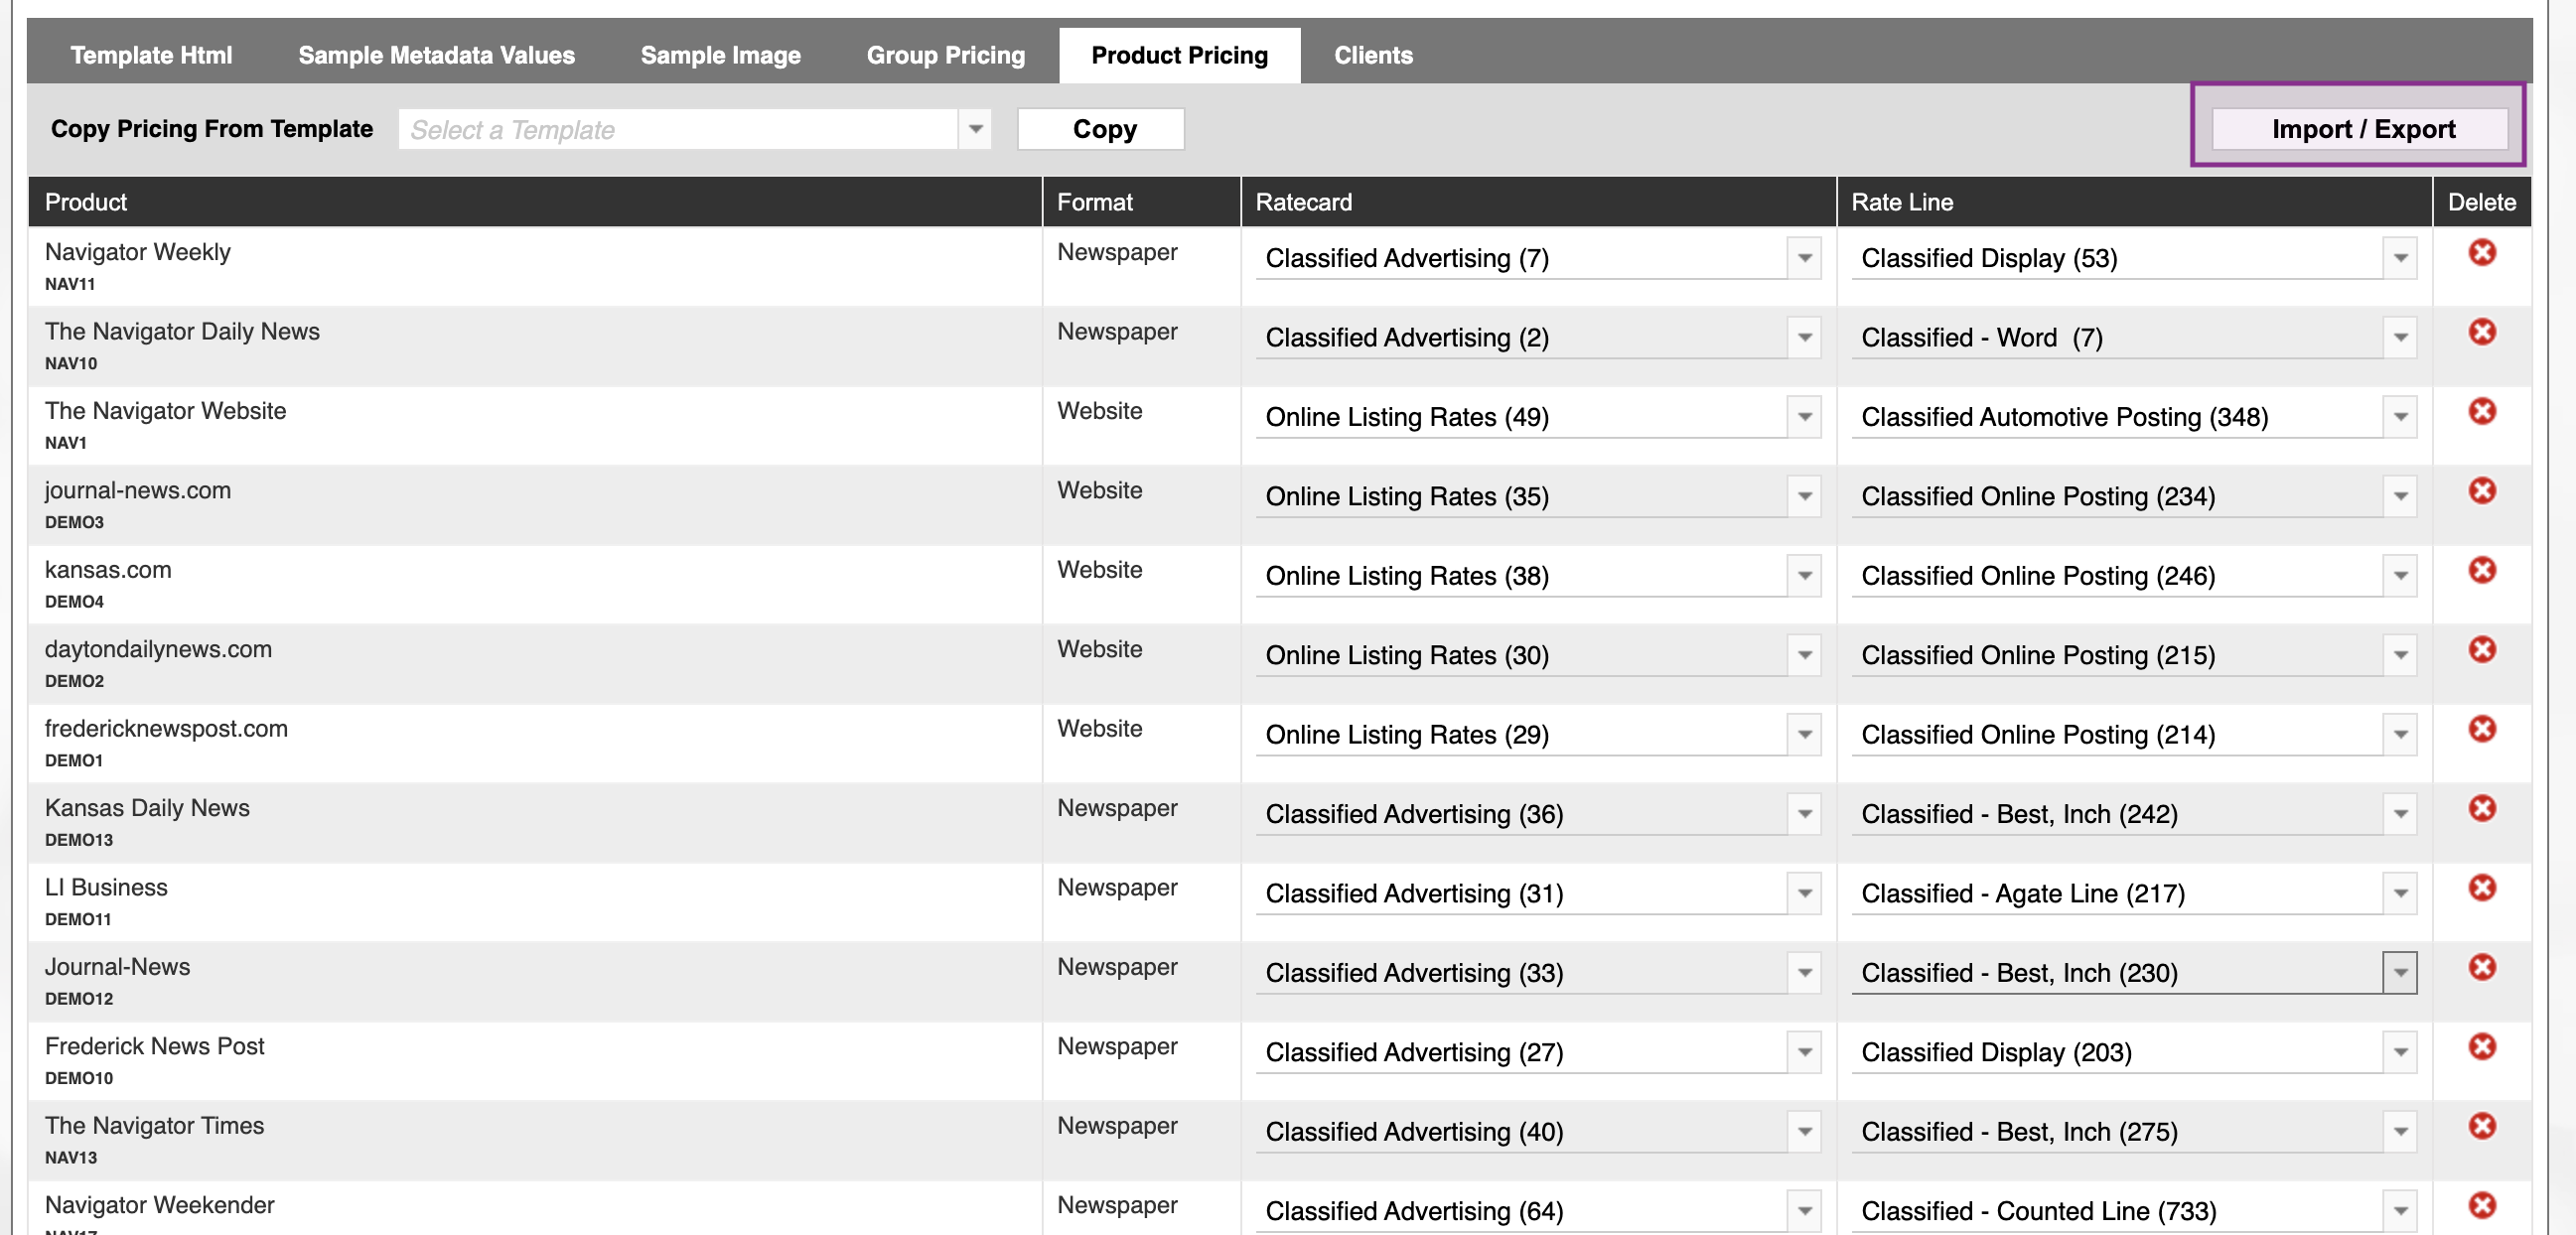Go to the Template Html tab
2576x1235 pixels.
click(x=151, y=56)
